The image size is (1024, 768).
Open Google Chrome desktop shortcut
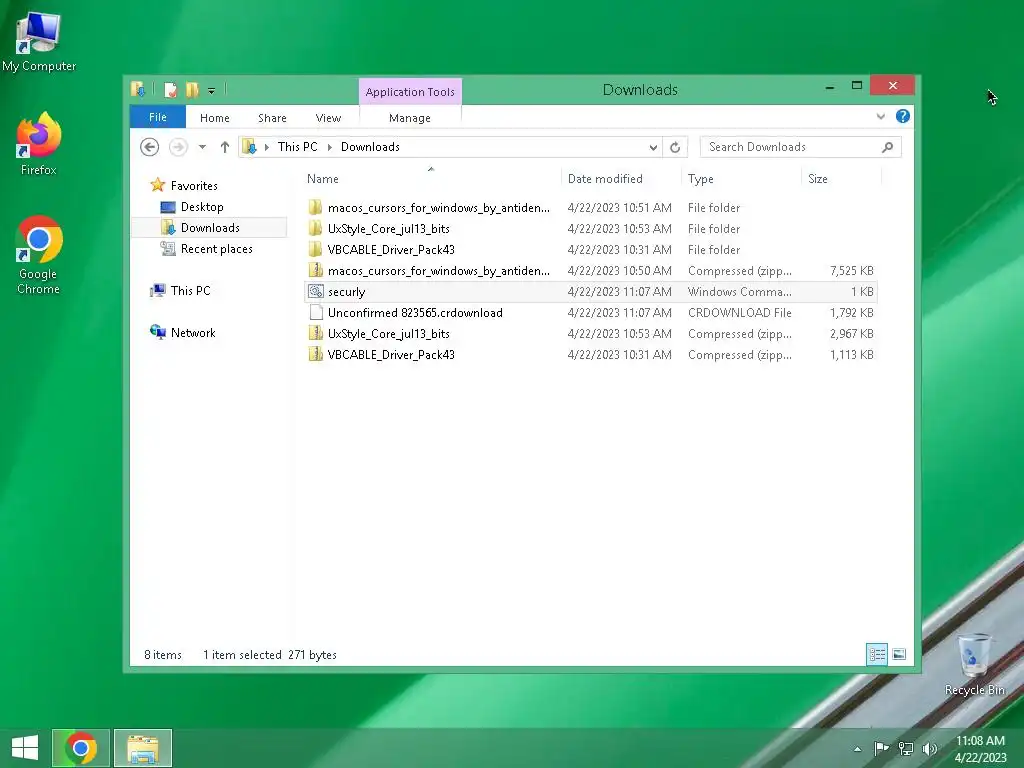[39, 255]
